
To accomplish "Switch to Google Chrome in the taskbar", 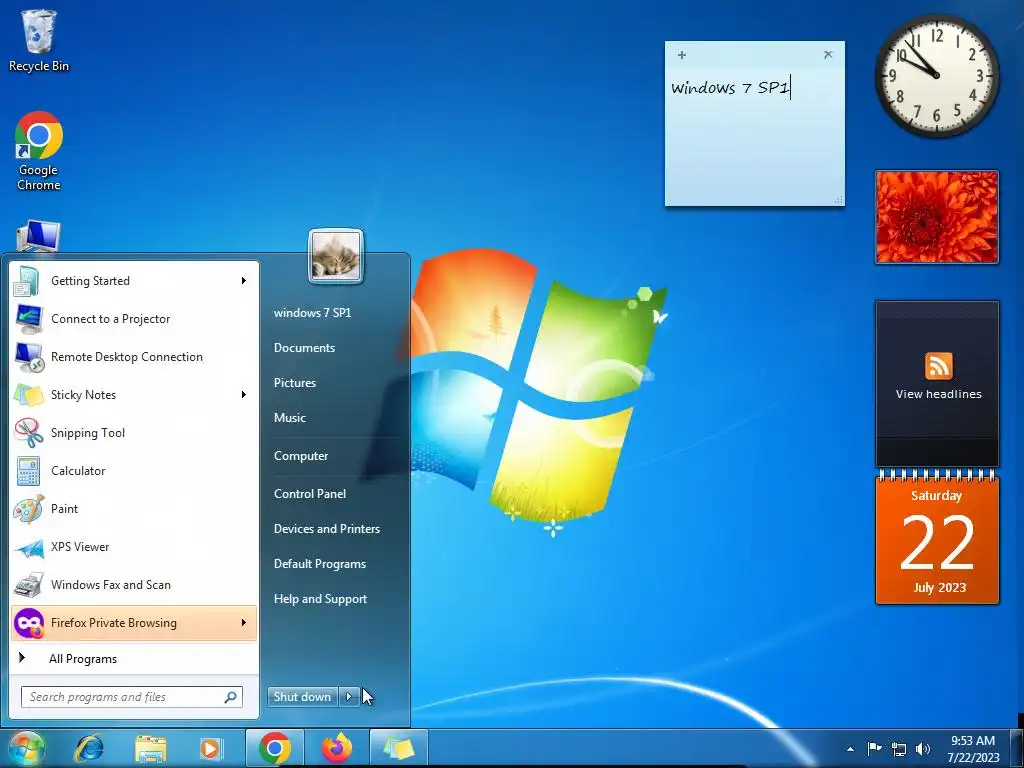I will [x=274, y=748].
